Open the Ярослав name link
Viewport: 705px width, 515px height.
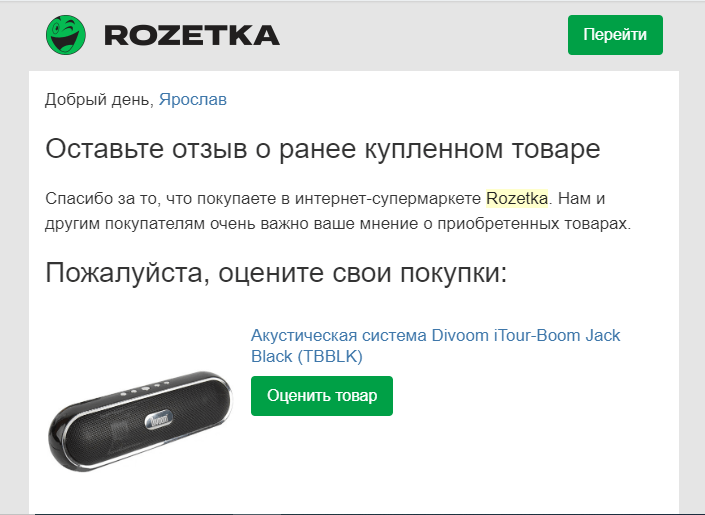click(x=193, y=99)
